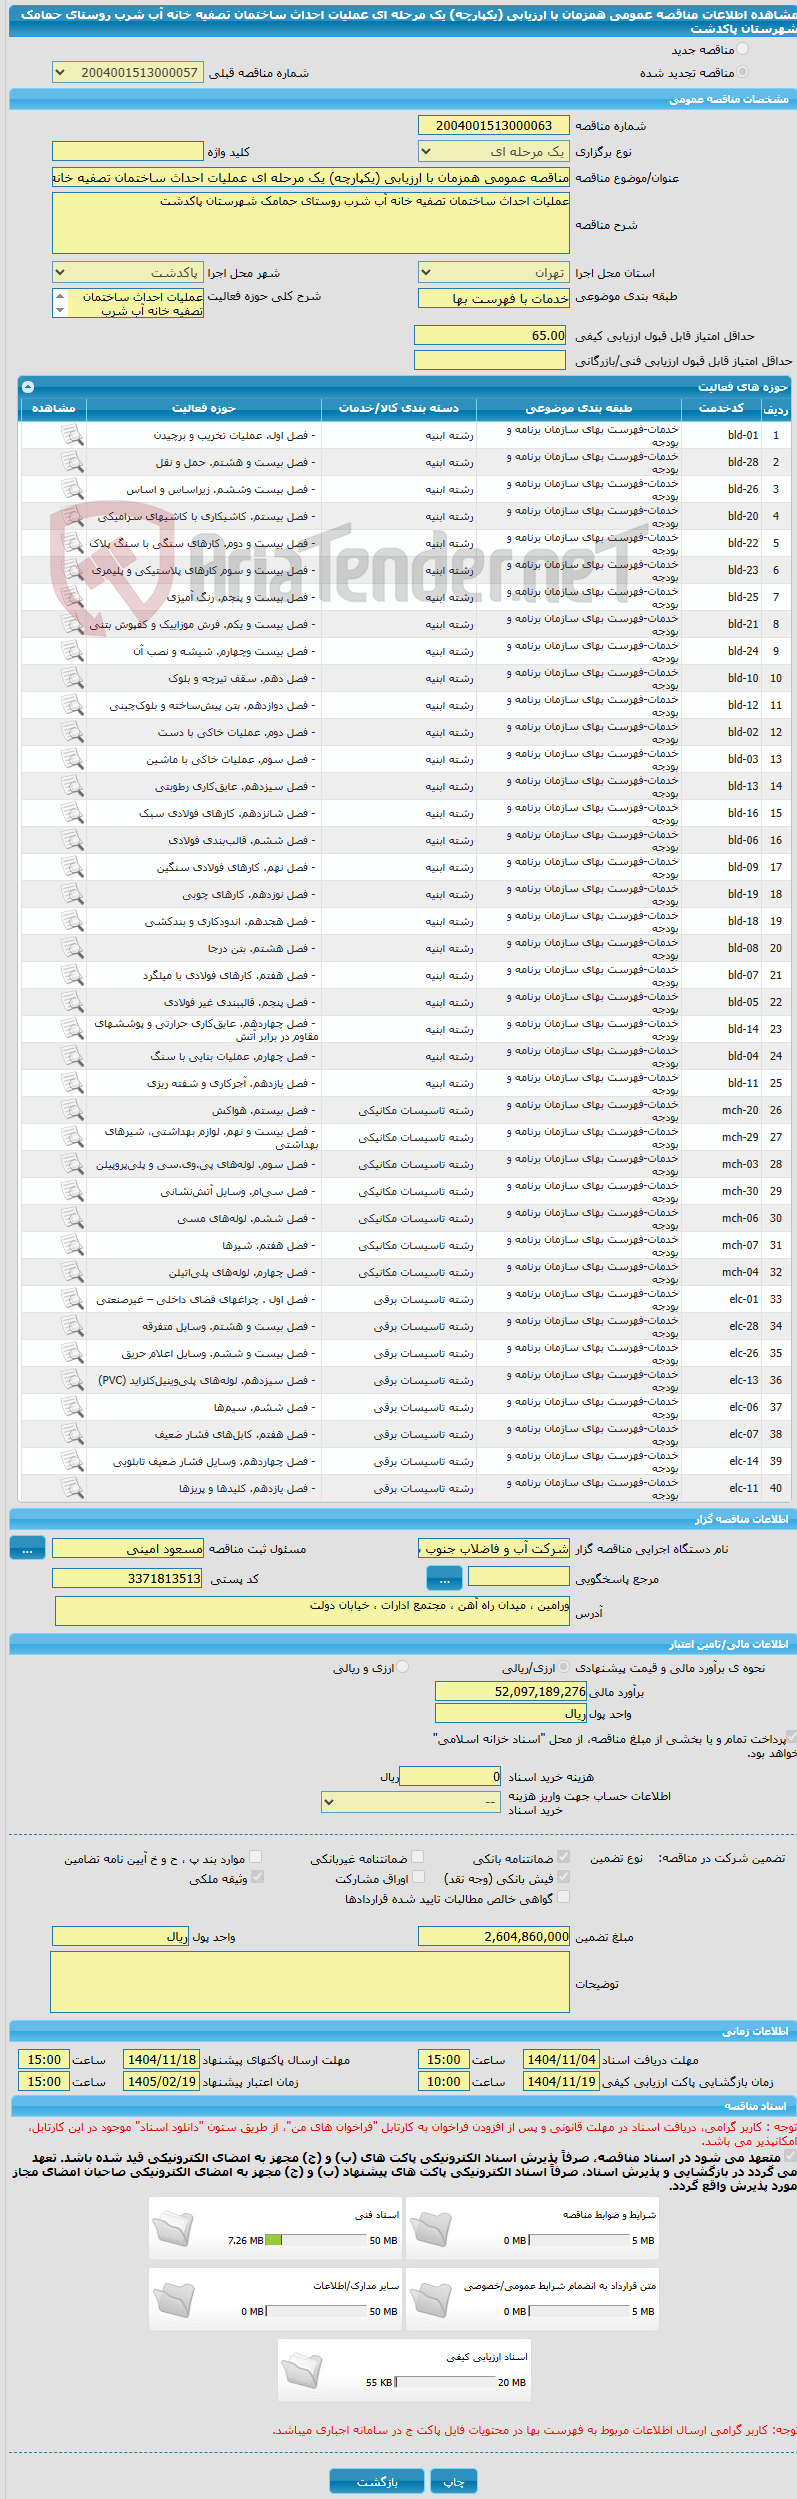This screenshot has height=2499, width=797.
Task: Open view icon for row bld-10
Action: 72,678
